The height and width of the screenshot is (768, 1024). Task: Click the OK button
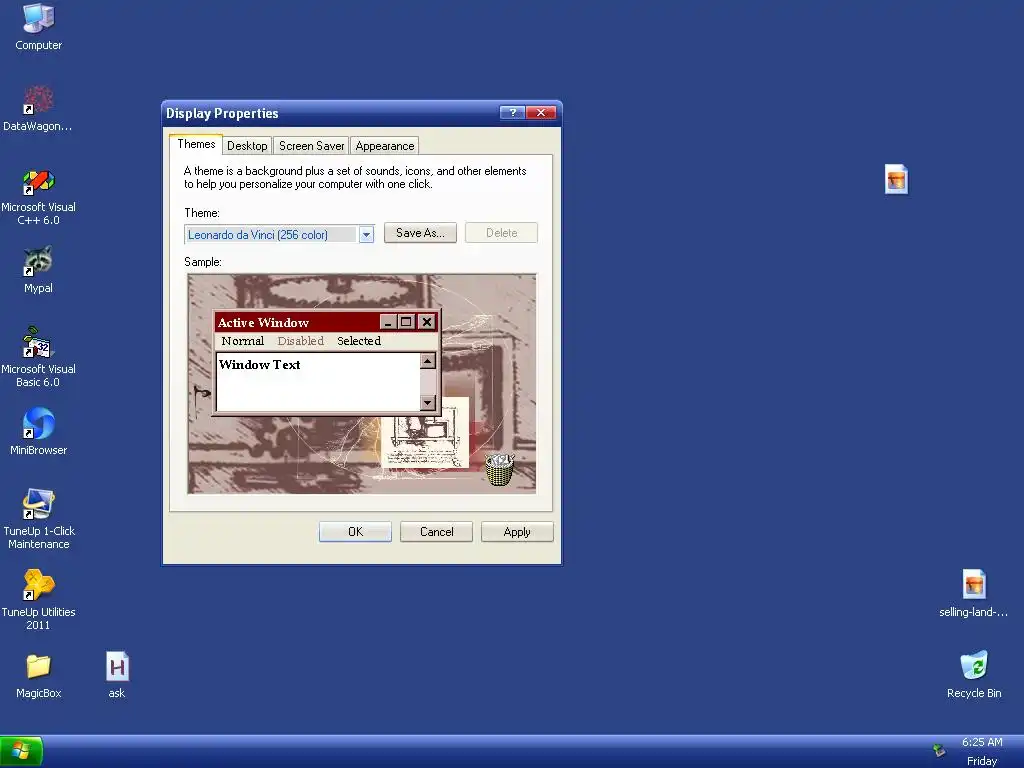[x=355, y=532]
